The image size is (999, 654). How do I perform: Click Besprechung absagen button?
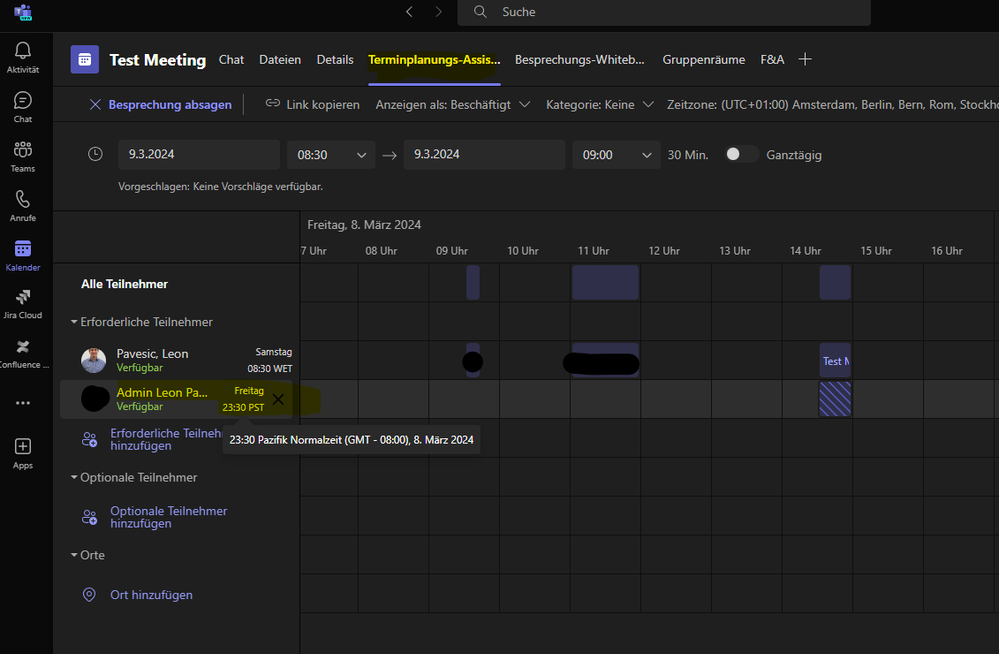[x=160, y=104]
